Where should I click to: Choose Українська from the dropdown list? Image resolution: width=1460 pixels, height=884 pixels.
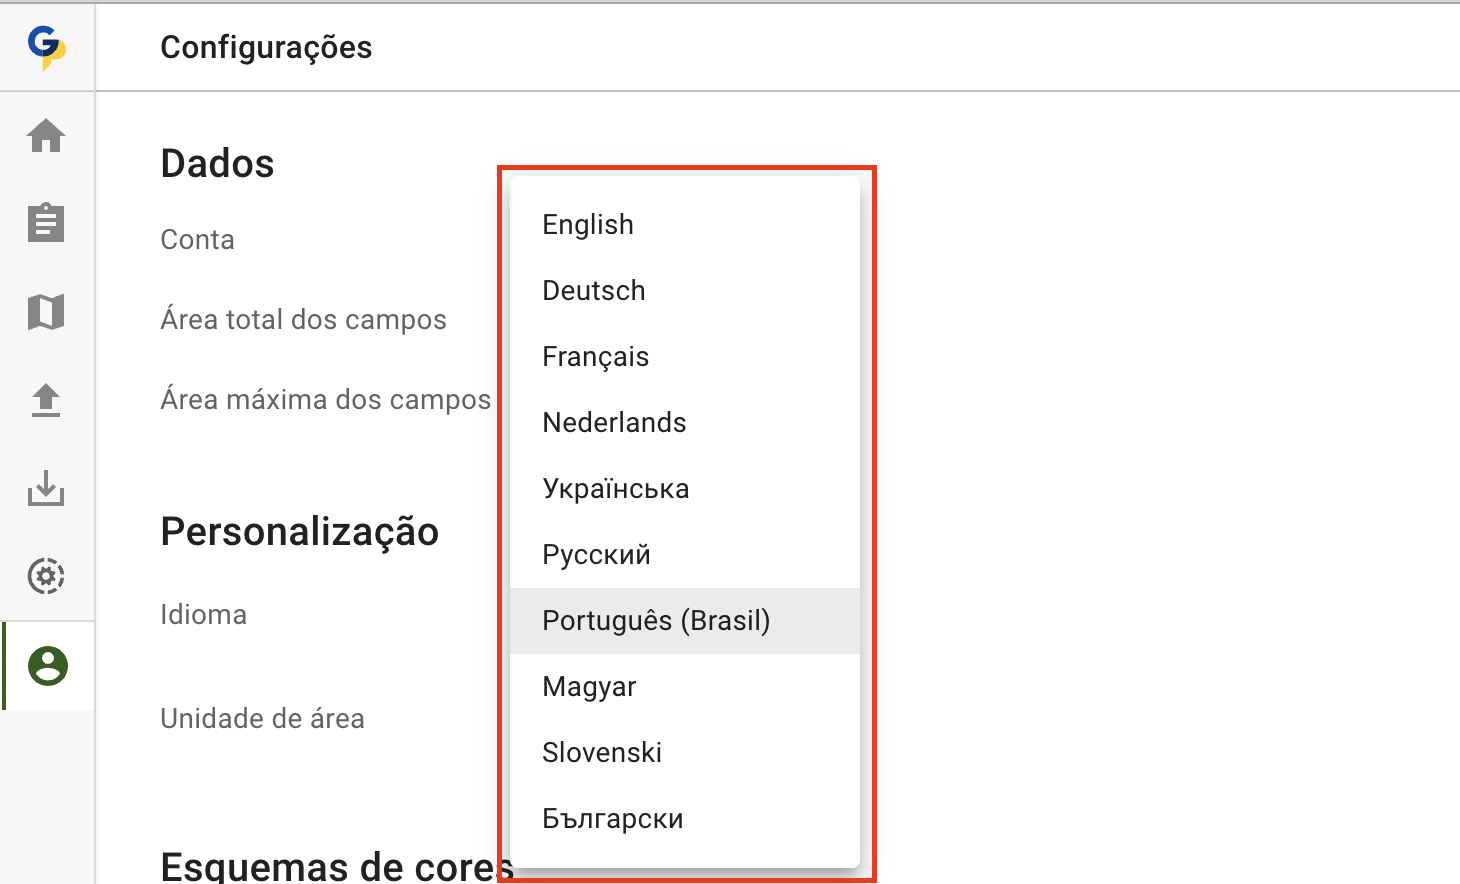coord(616,489)
